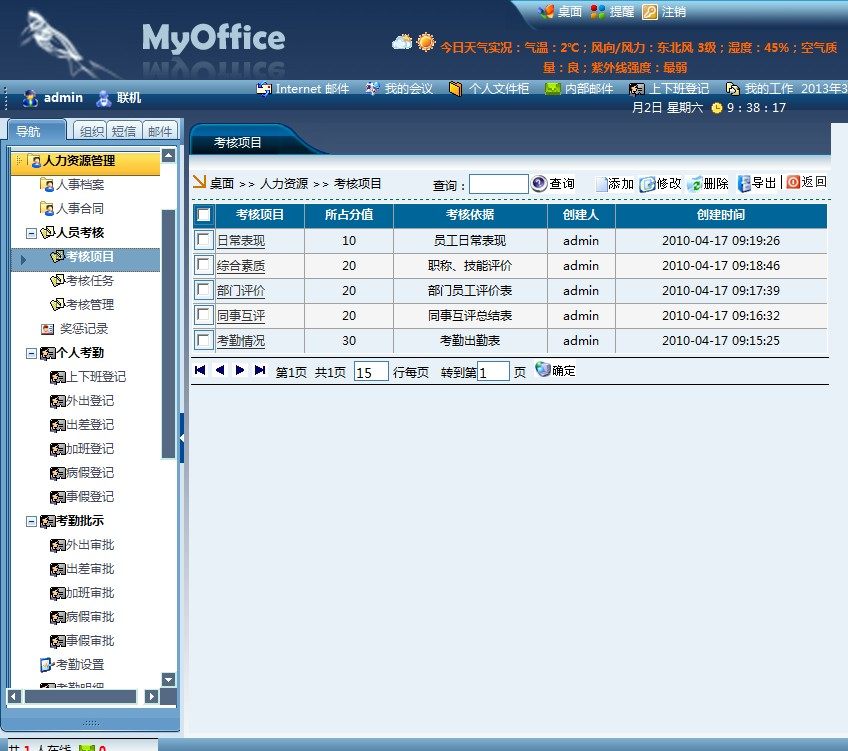The width and height of the screenshot is (848, 751).
Task: Click the 返回 return icon
Action: [793, 182]
